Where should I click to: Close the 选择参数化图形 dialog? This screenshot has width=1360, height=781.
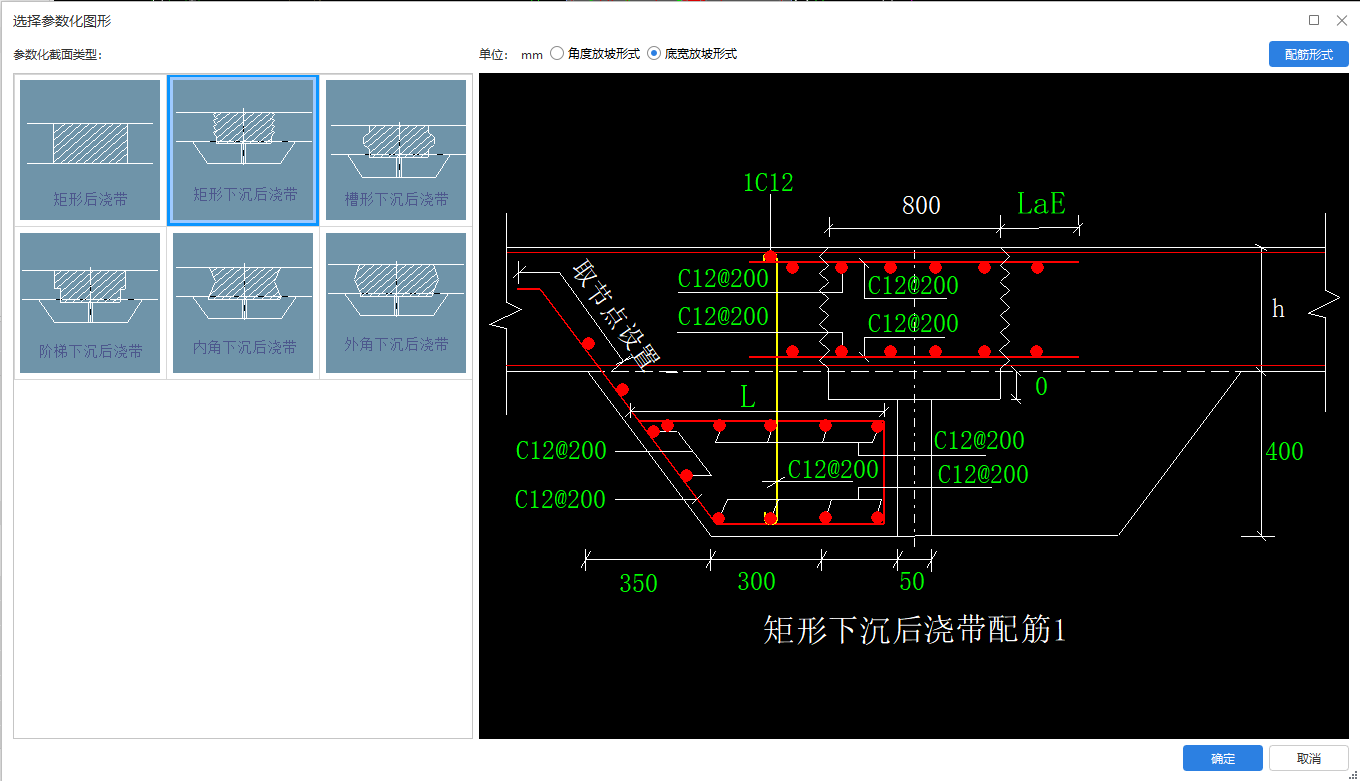pos(1342,20)
